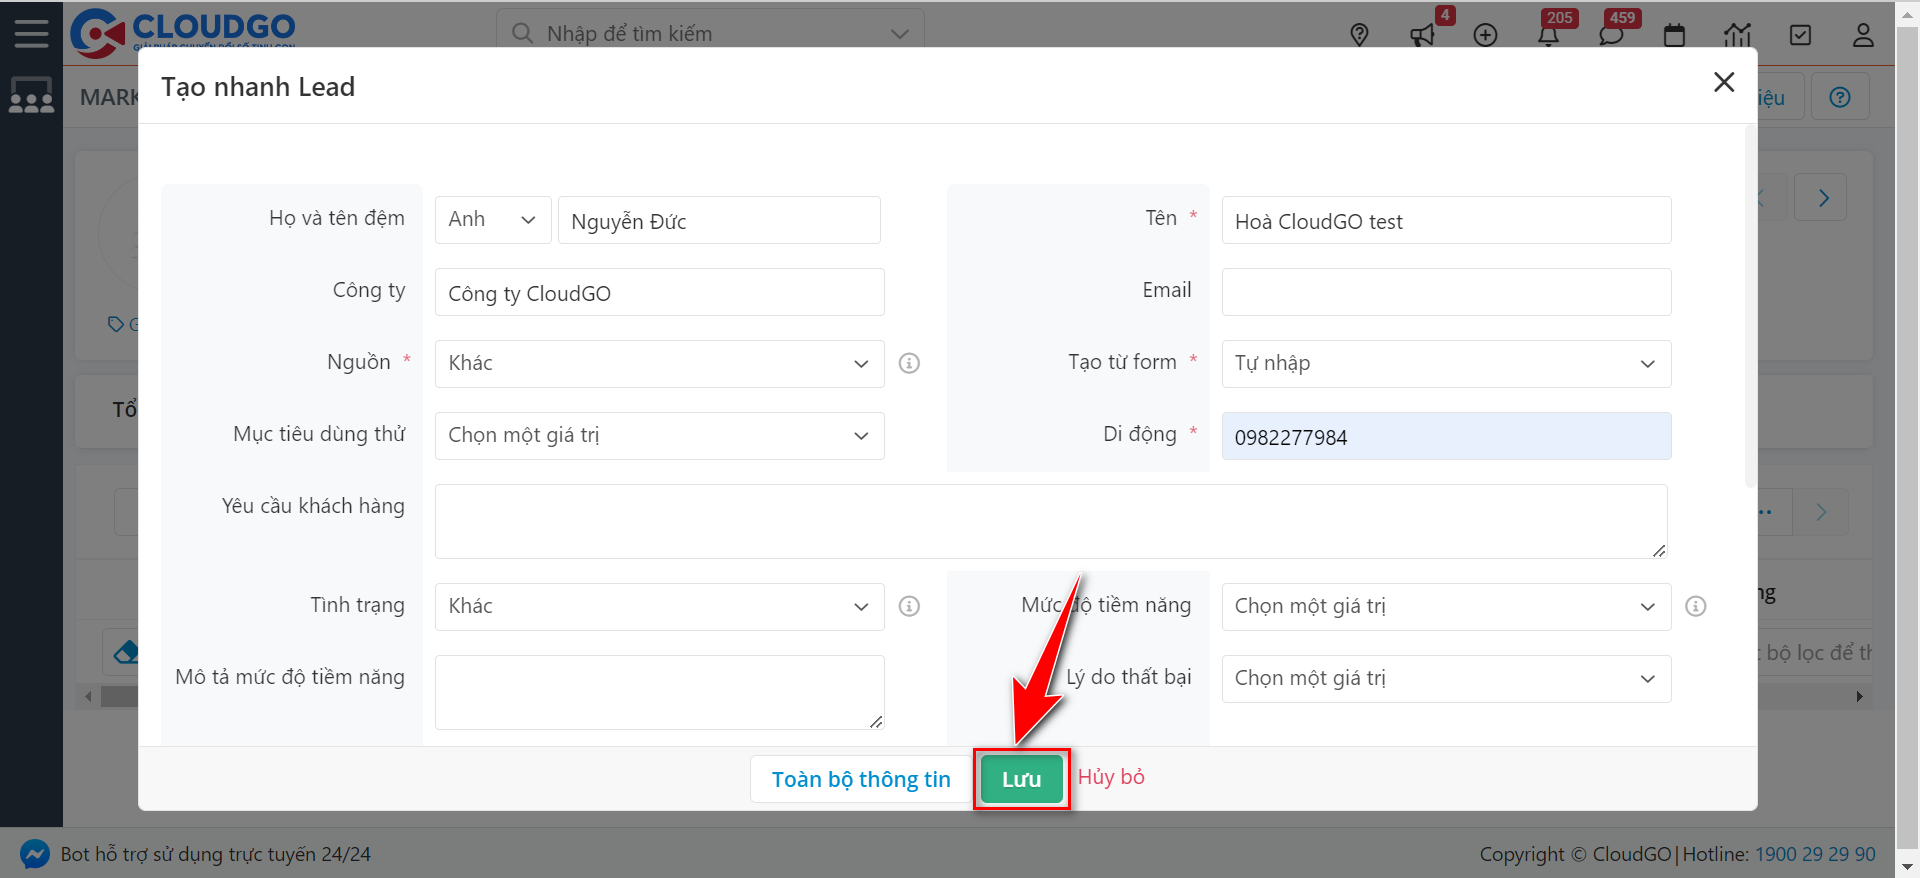Open the calendar icon in header
The image size is (1920, 878).
[x=1674, y=35]
